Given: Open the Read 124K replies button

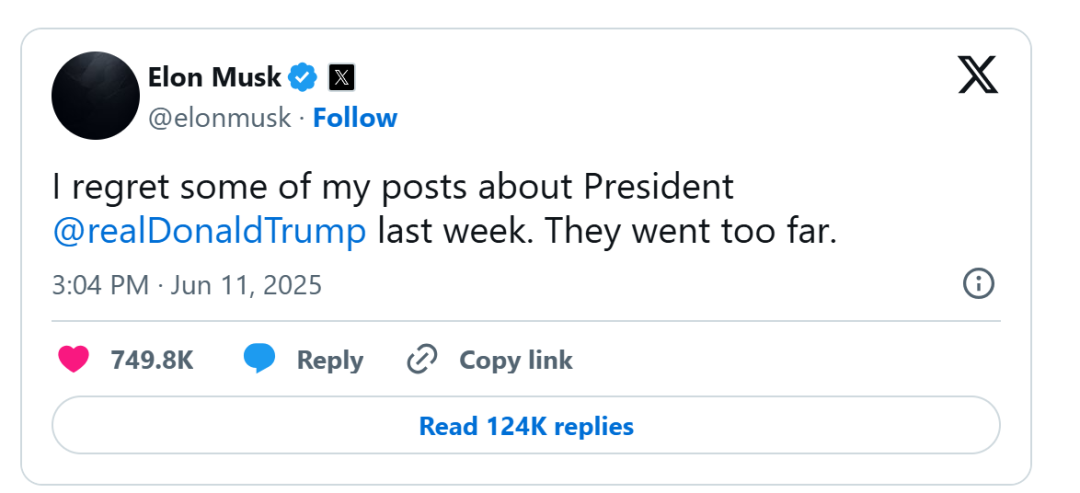Looking at the screenshot, I should pyautogui.click(x=526, y=426).
